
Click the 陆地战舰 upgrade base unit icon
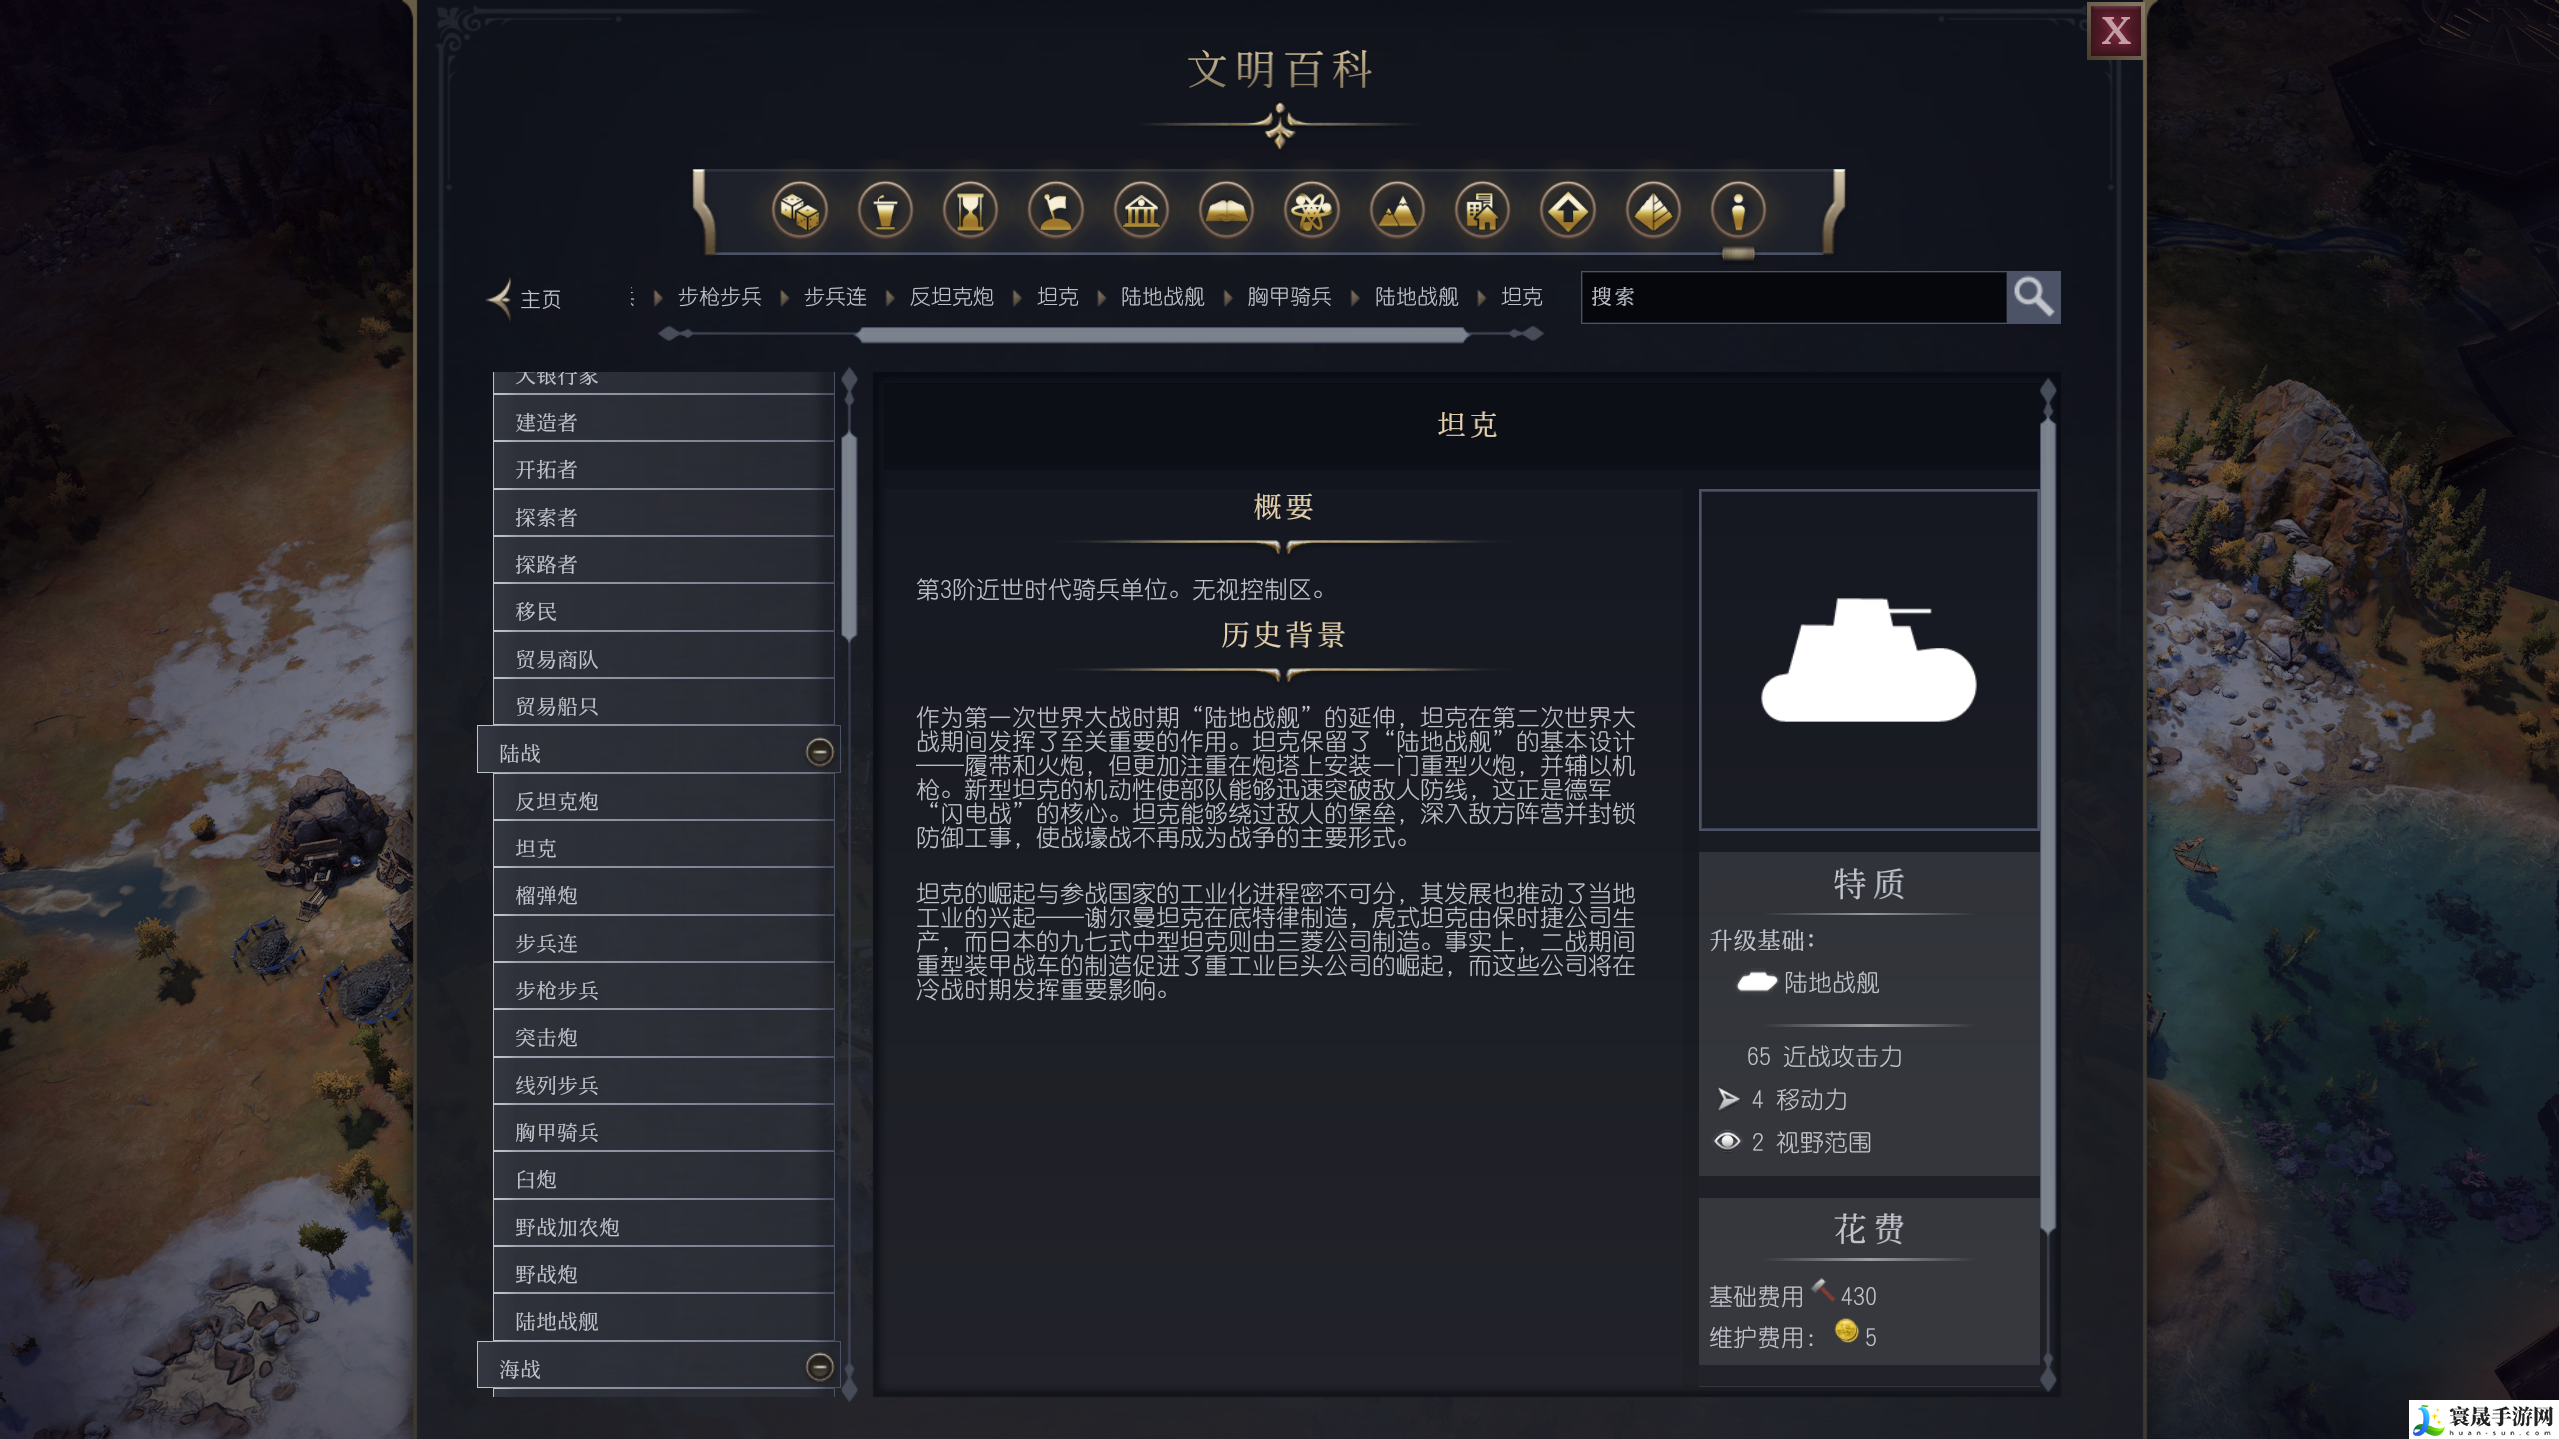(x=1756, y=982)
